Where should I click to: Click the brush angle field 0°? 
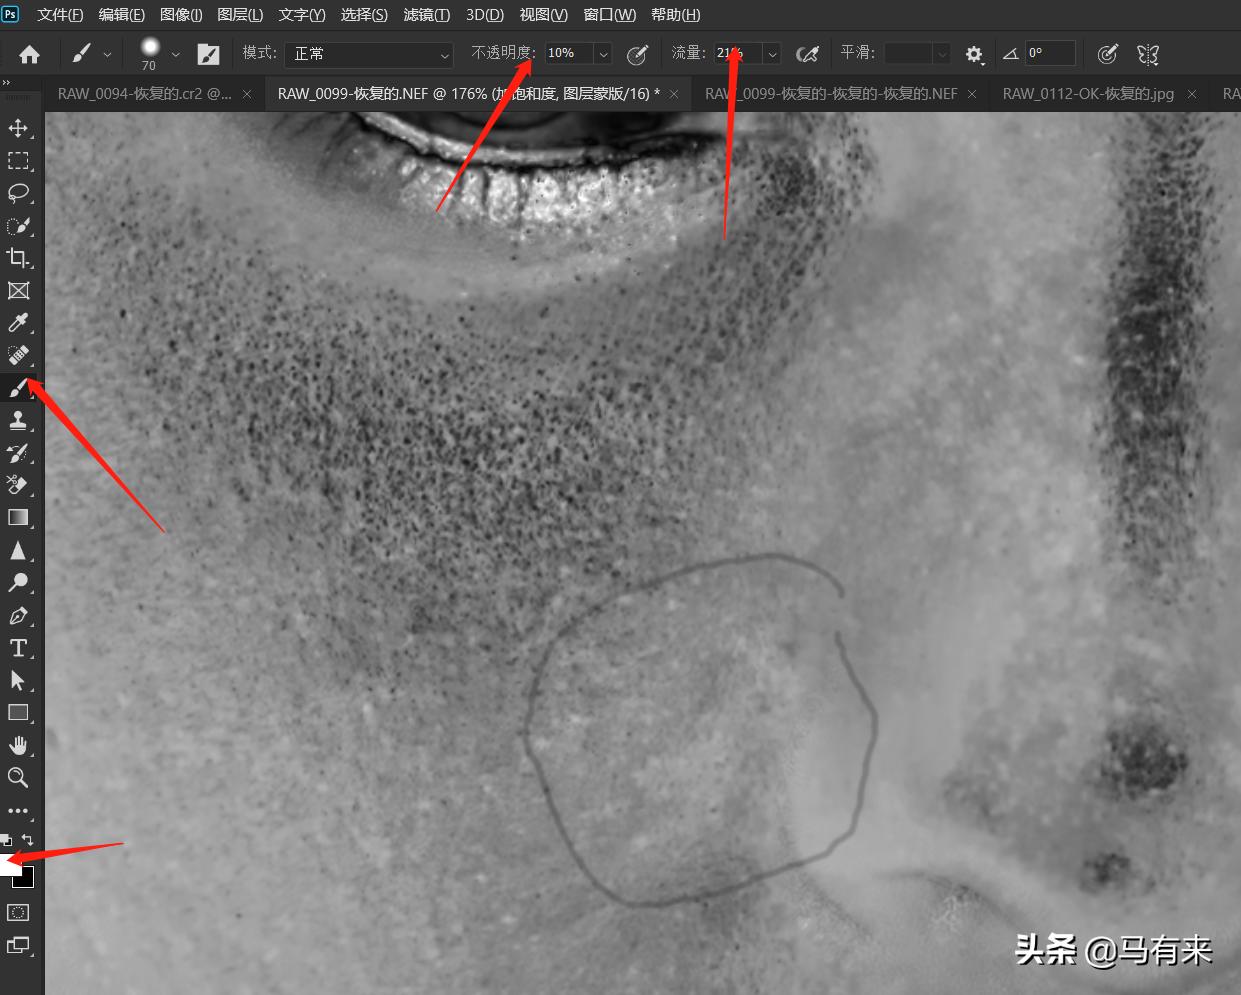pyautogui.click(x=1050, y=53)
